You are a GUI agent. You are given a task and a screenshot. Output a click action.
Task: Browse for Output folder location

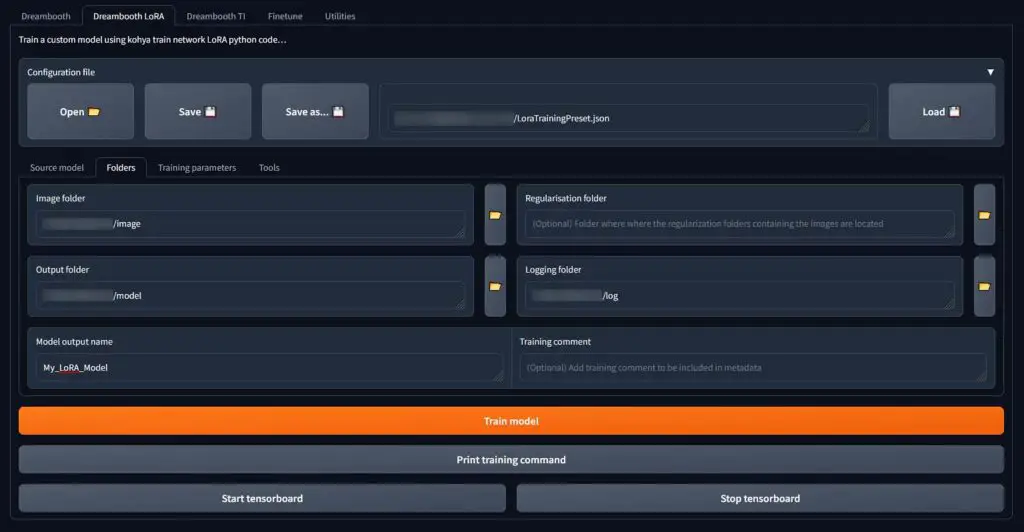coord(495,286)
